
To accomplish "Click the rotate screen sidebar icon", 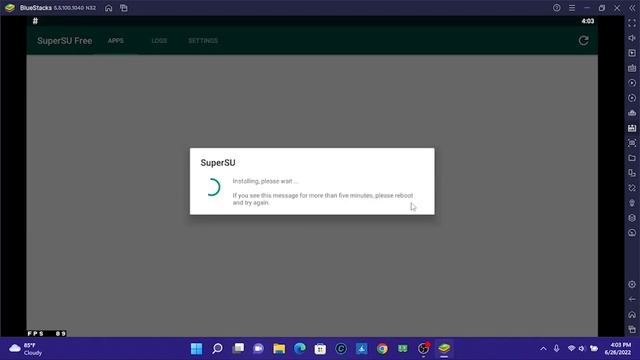I will (x=632, y=173).
